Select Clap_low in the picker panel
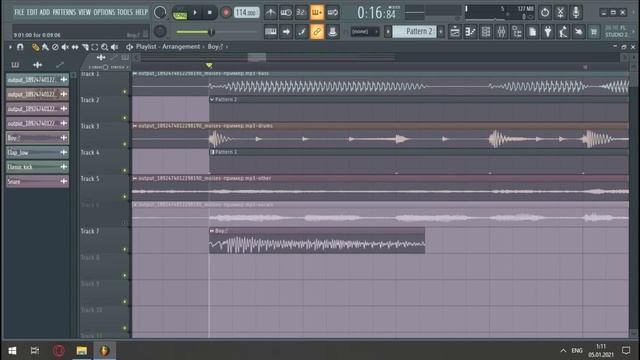 [x=37, y=152]
